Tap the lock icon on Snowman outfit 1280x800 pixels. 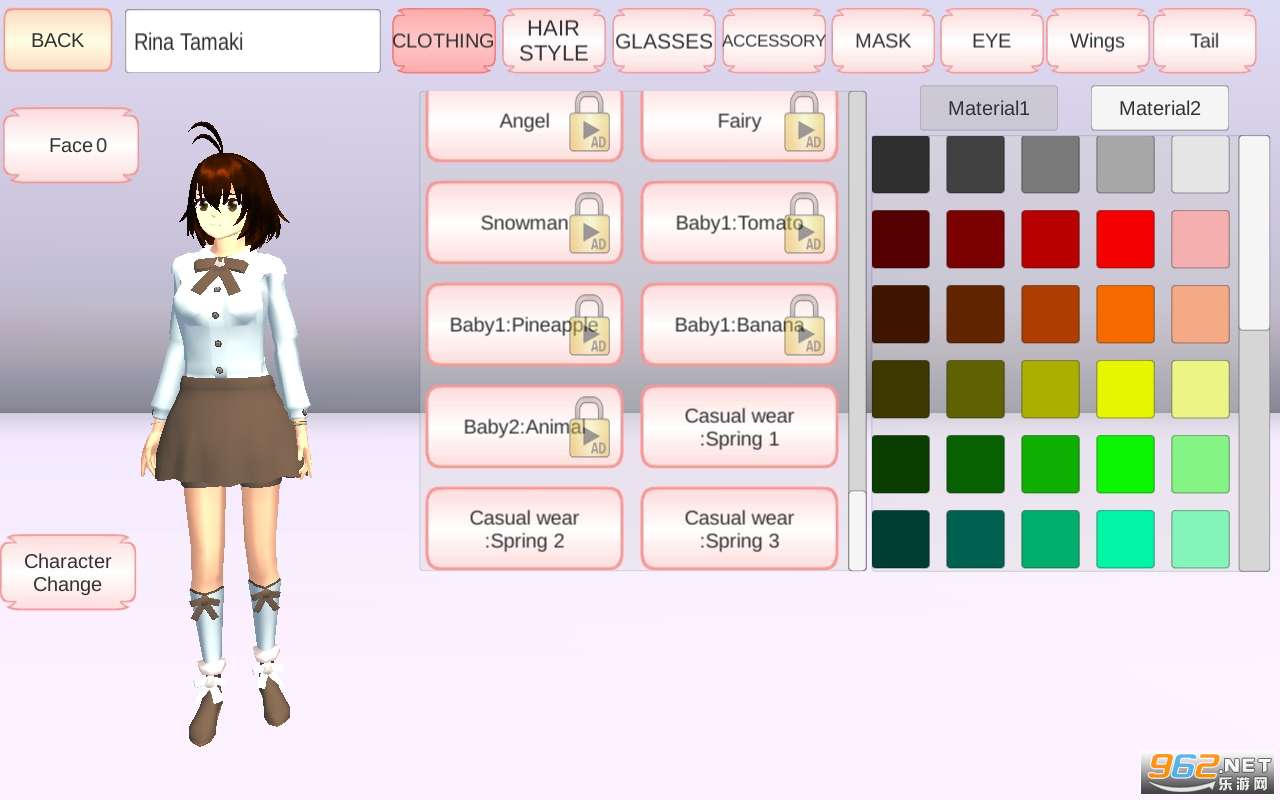point(589,224)
